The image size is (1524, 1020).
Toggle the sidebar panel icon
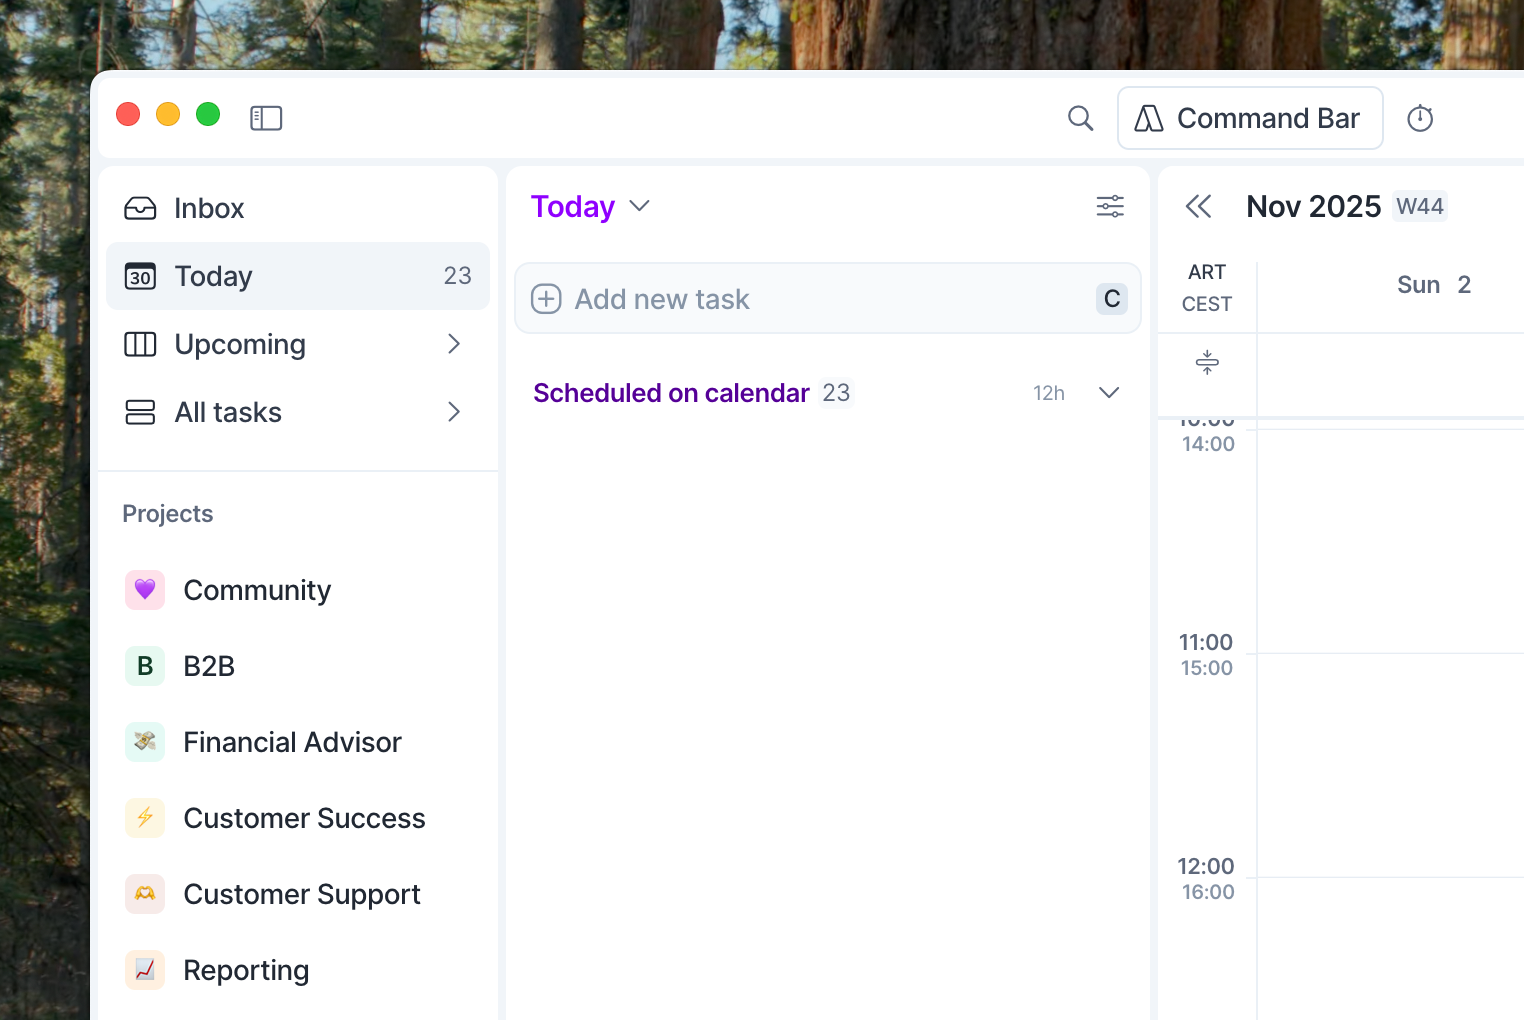click(x=266, y=118)
